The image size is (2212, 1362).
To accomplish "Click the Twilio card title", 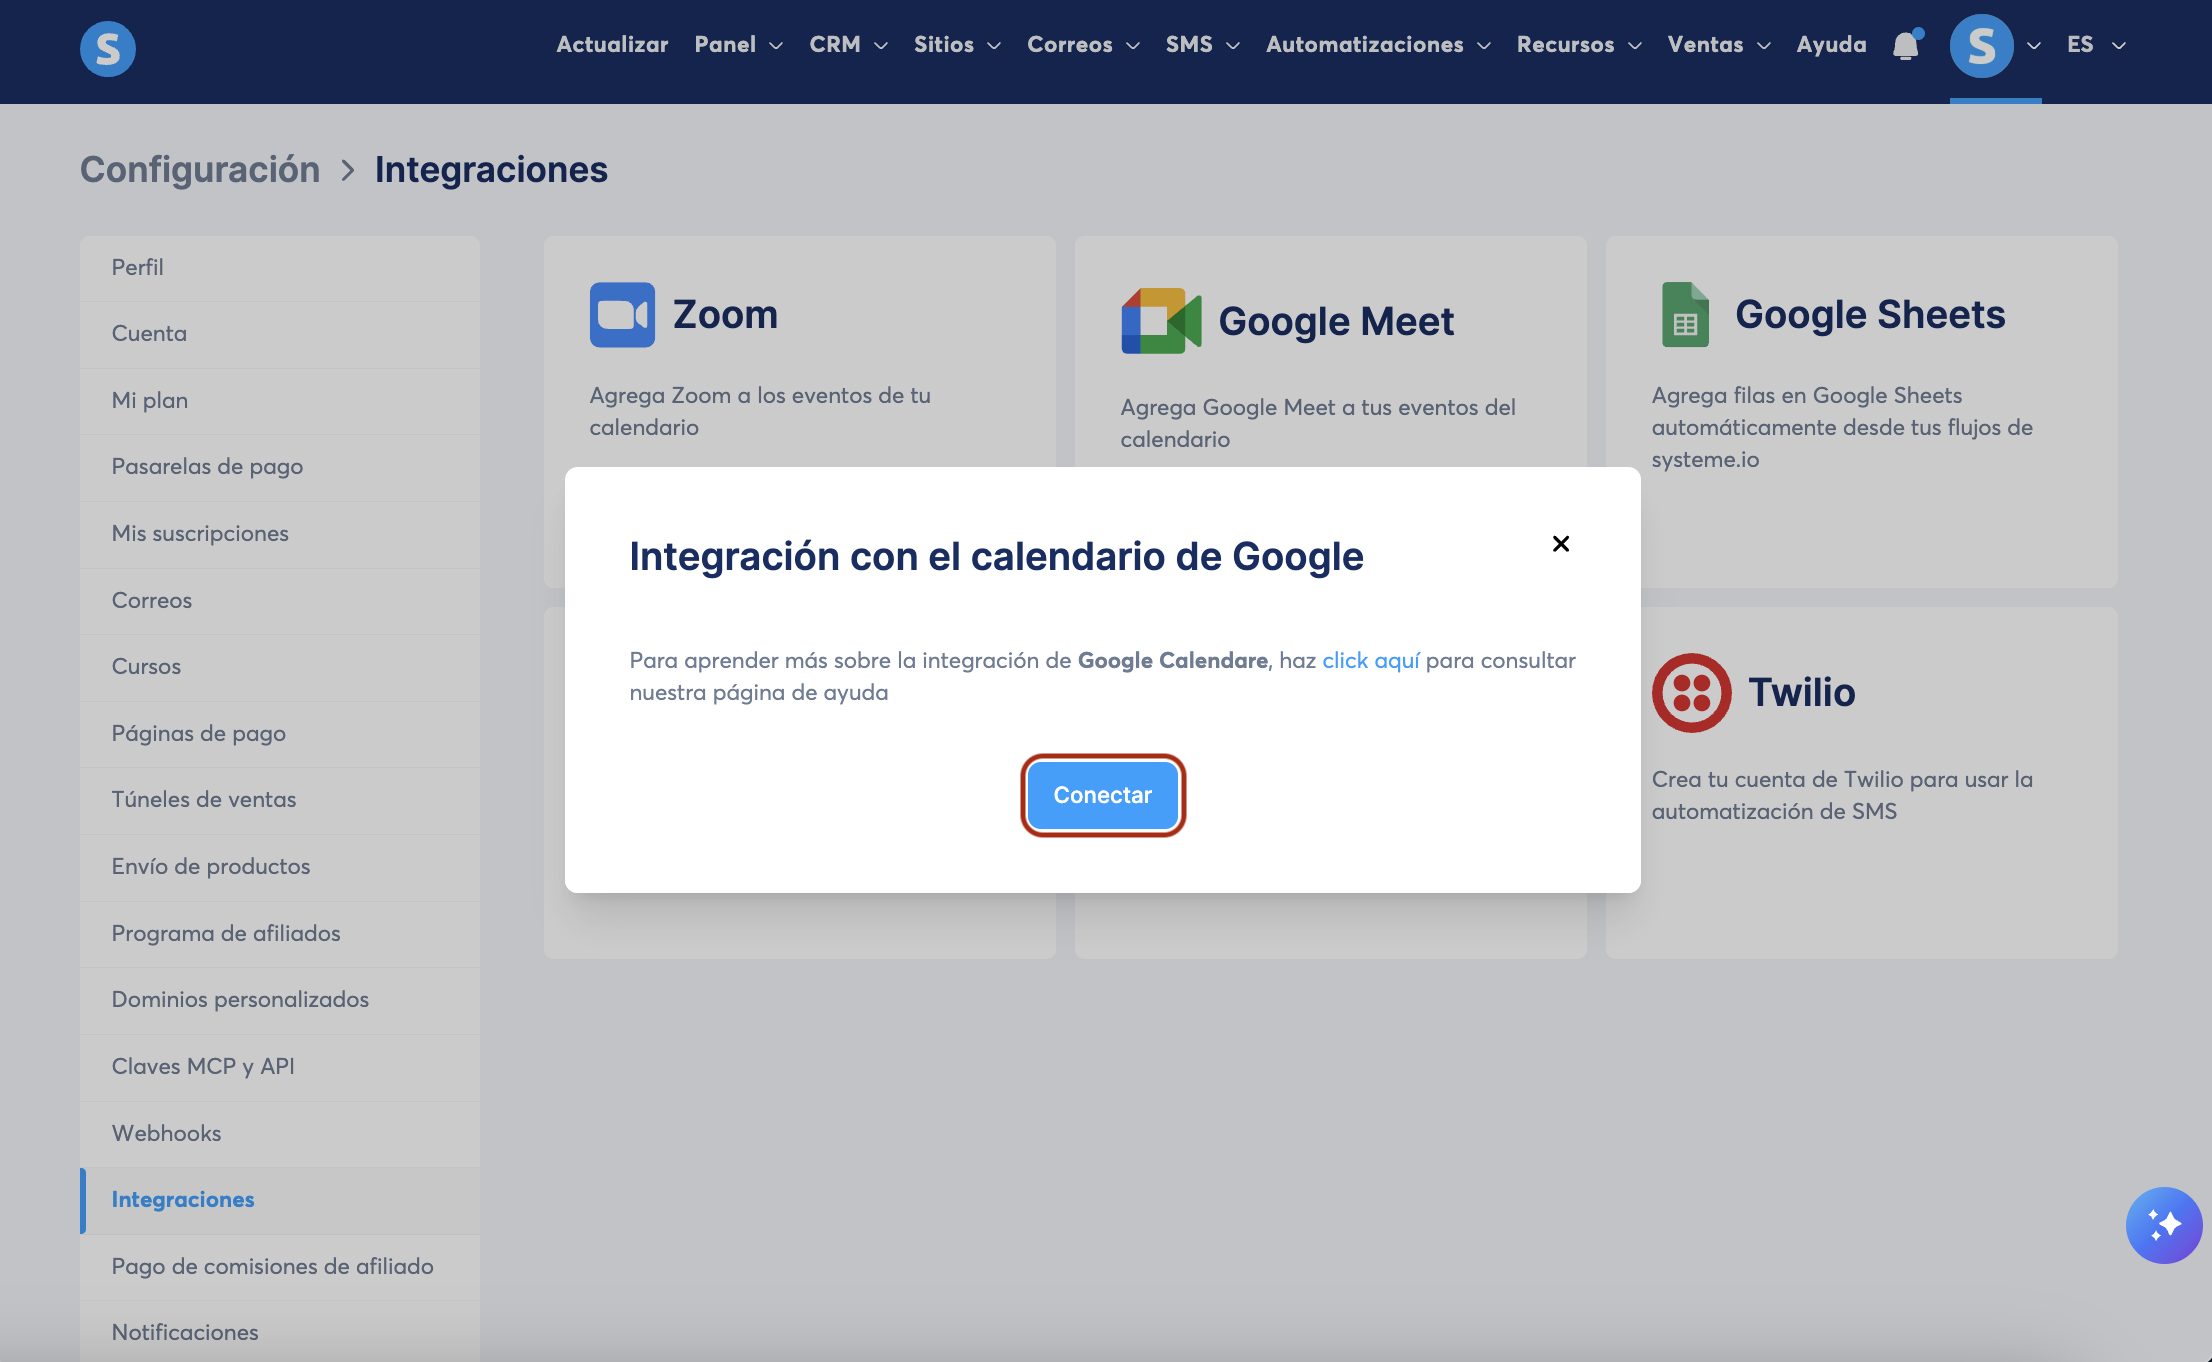I will pos(1801,692).
